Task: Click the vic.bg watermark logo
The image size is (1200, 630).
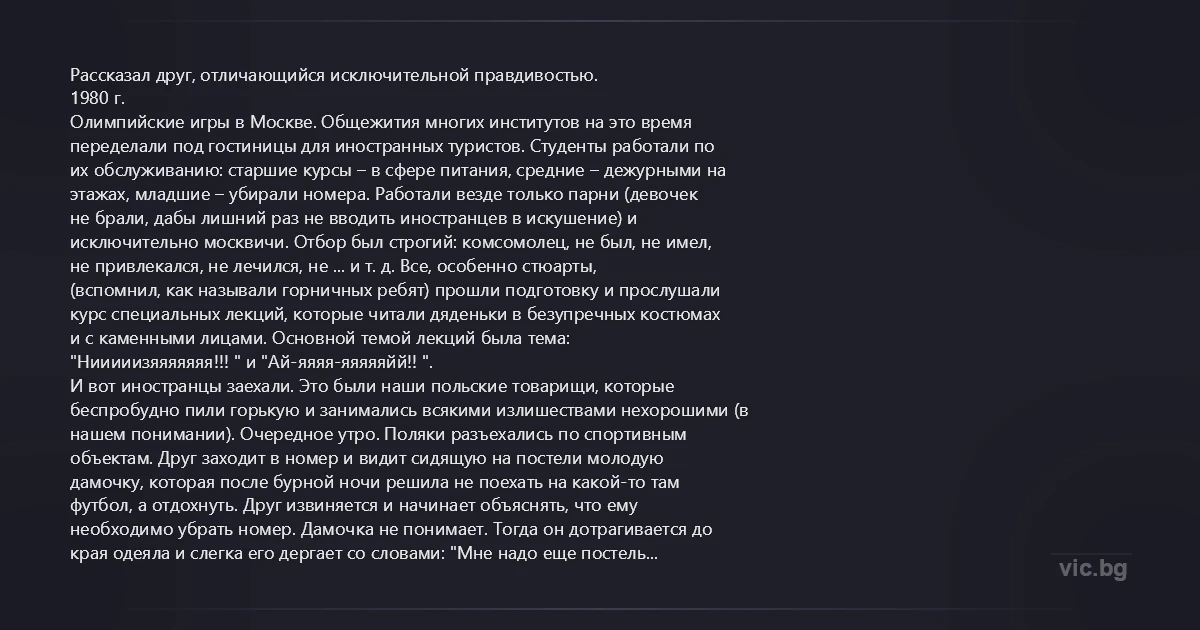Action: [1093, 568]
